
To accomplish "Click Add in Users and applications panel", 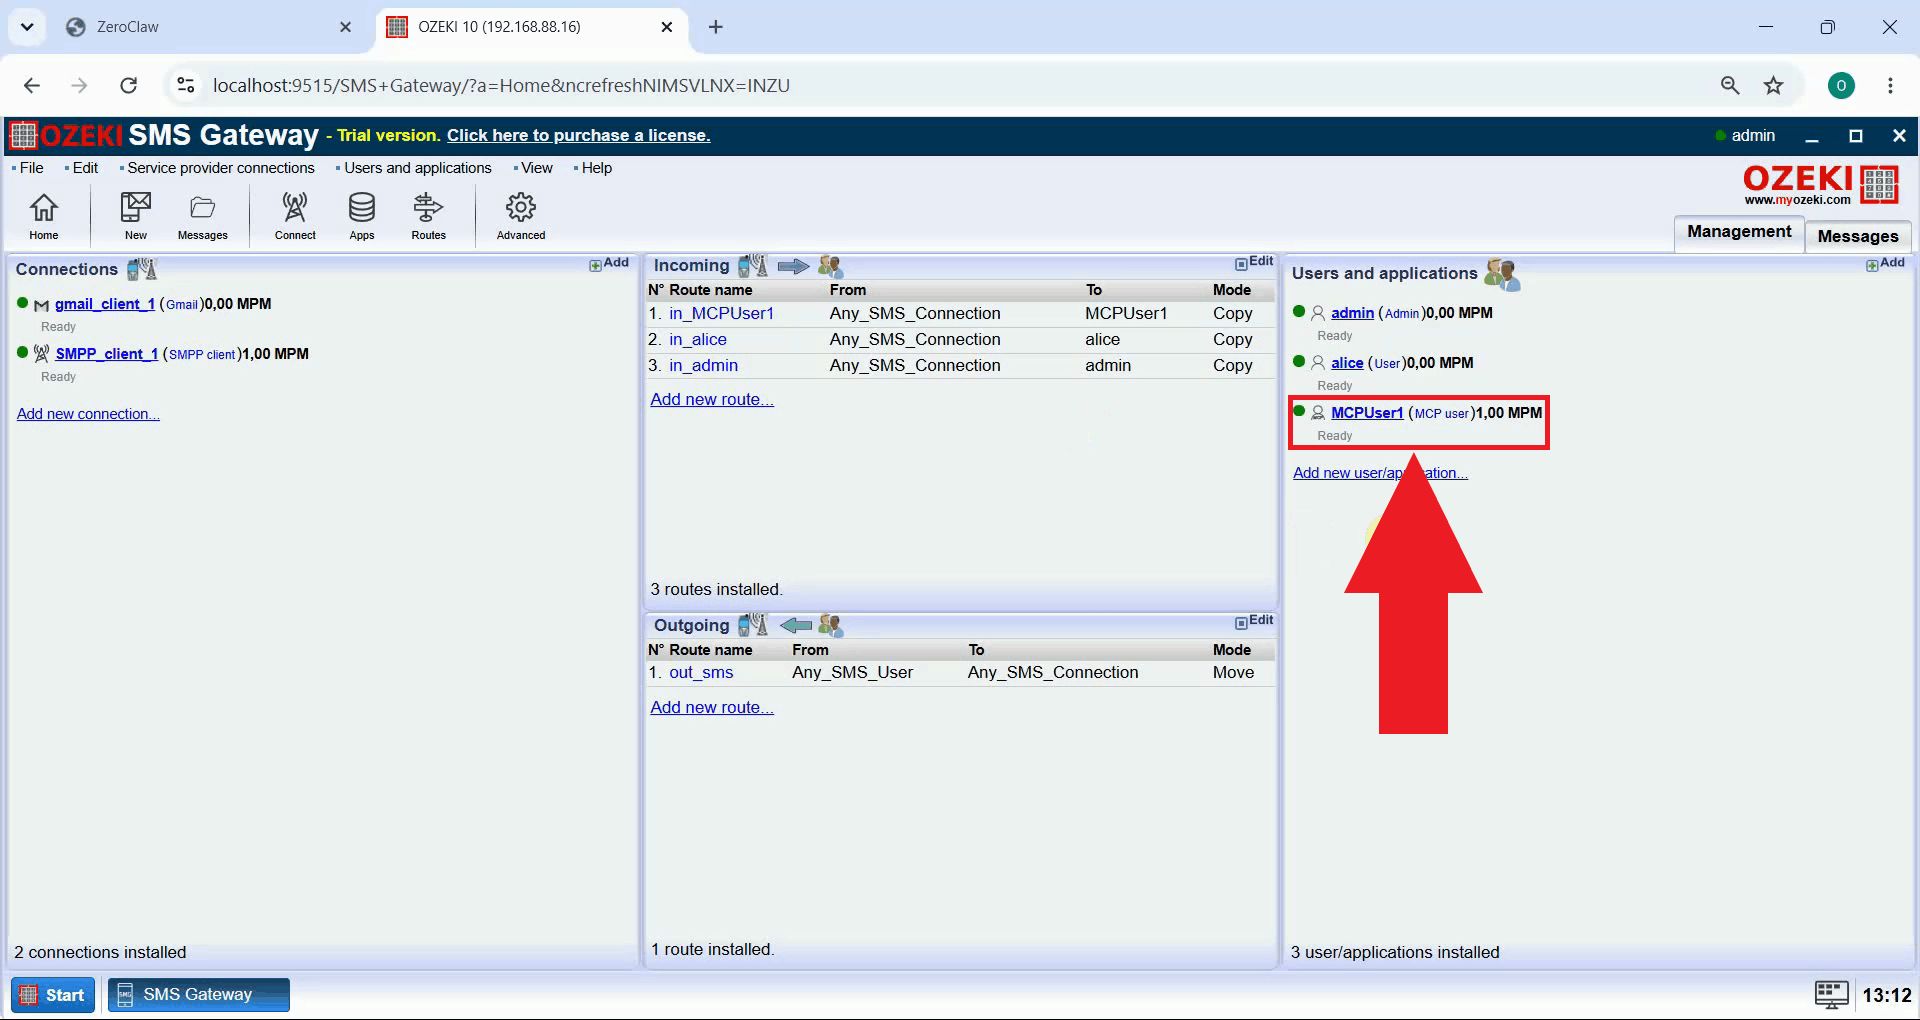I will (1885, 263).
